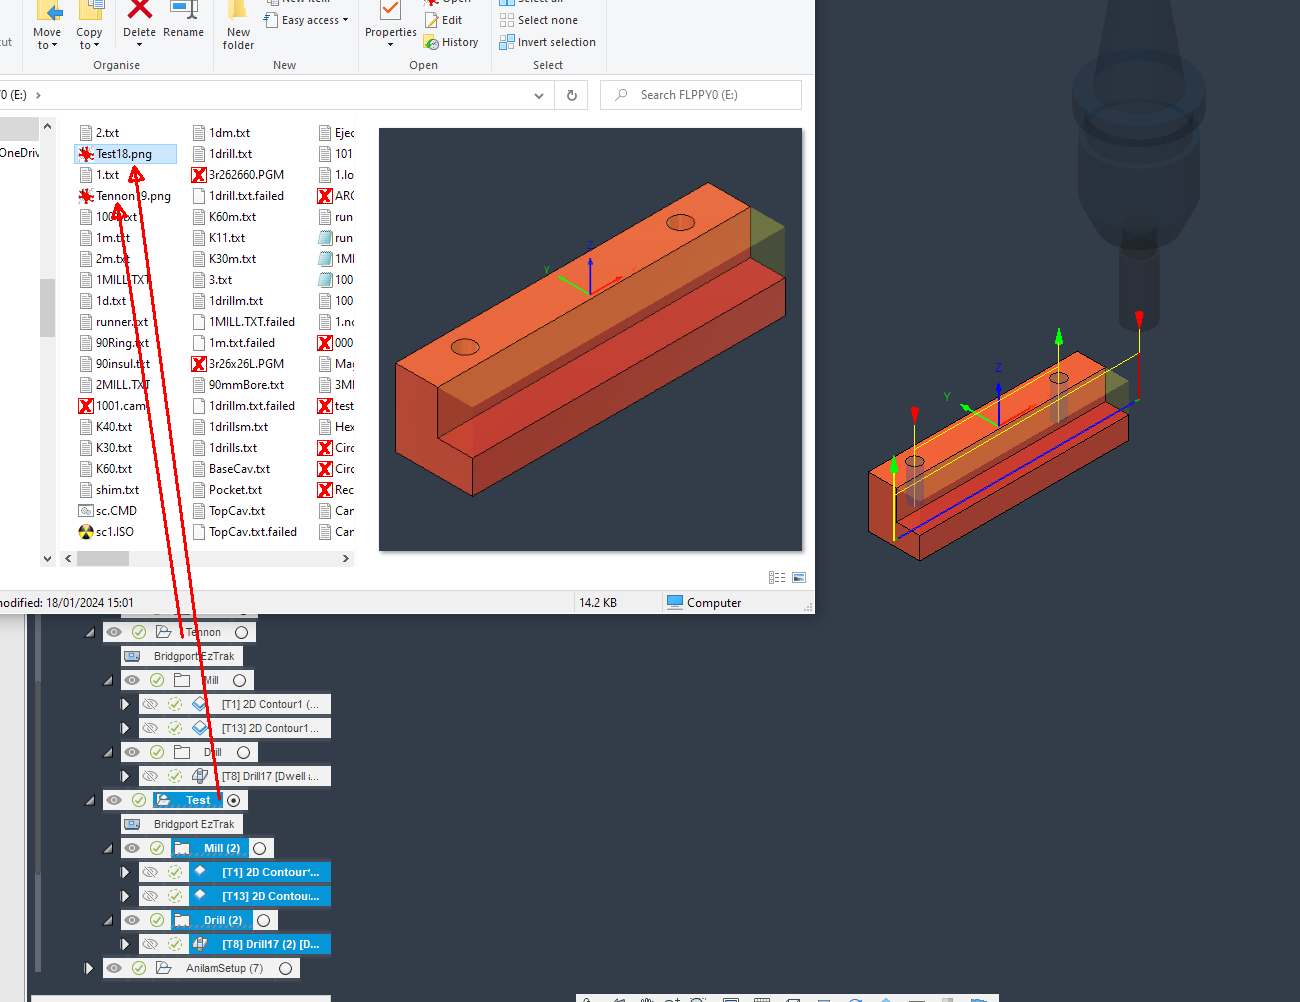Click the Bridgport EzTrak machine icon under Tennon
The image size is (1300, 1002).
tap(132, 656)
